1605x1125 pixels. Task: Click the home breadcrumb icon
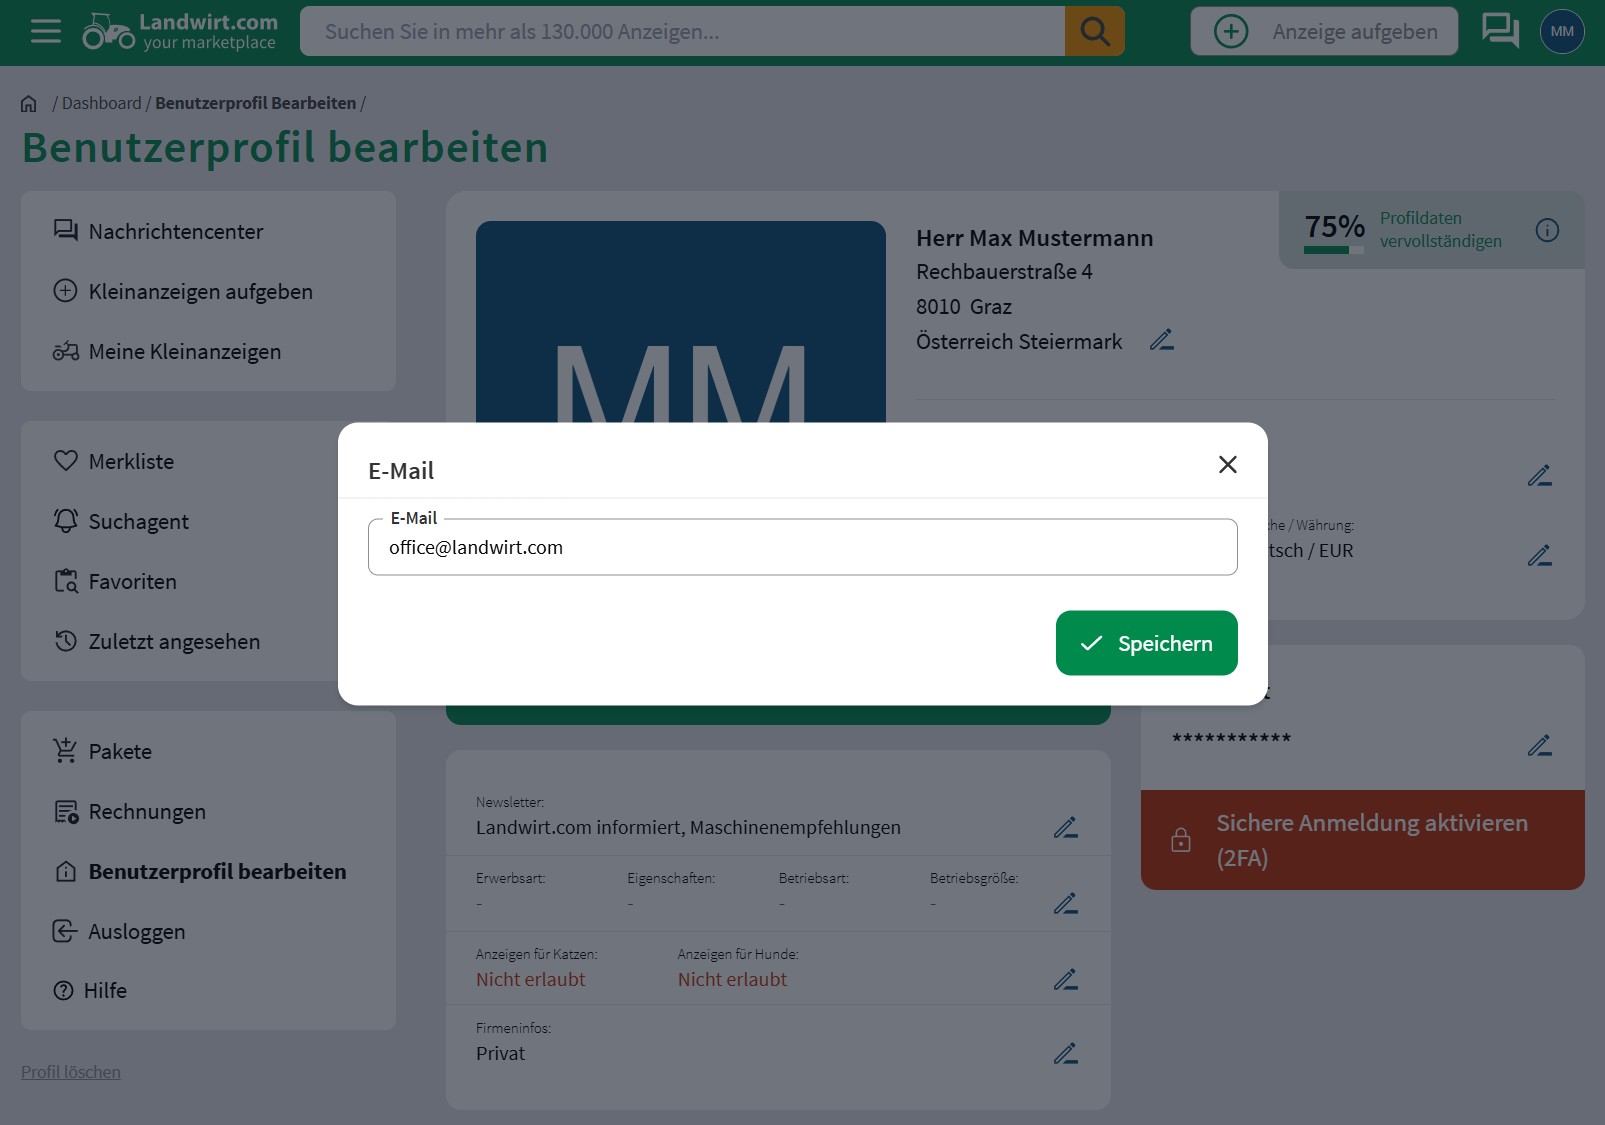(29, 104)
